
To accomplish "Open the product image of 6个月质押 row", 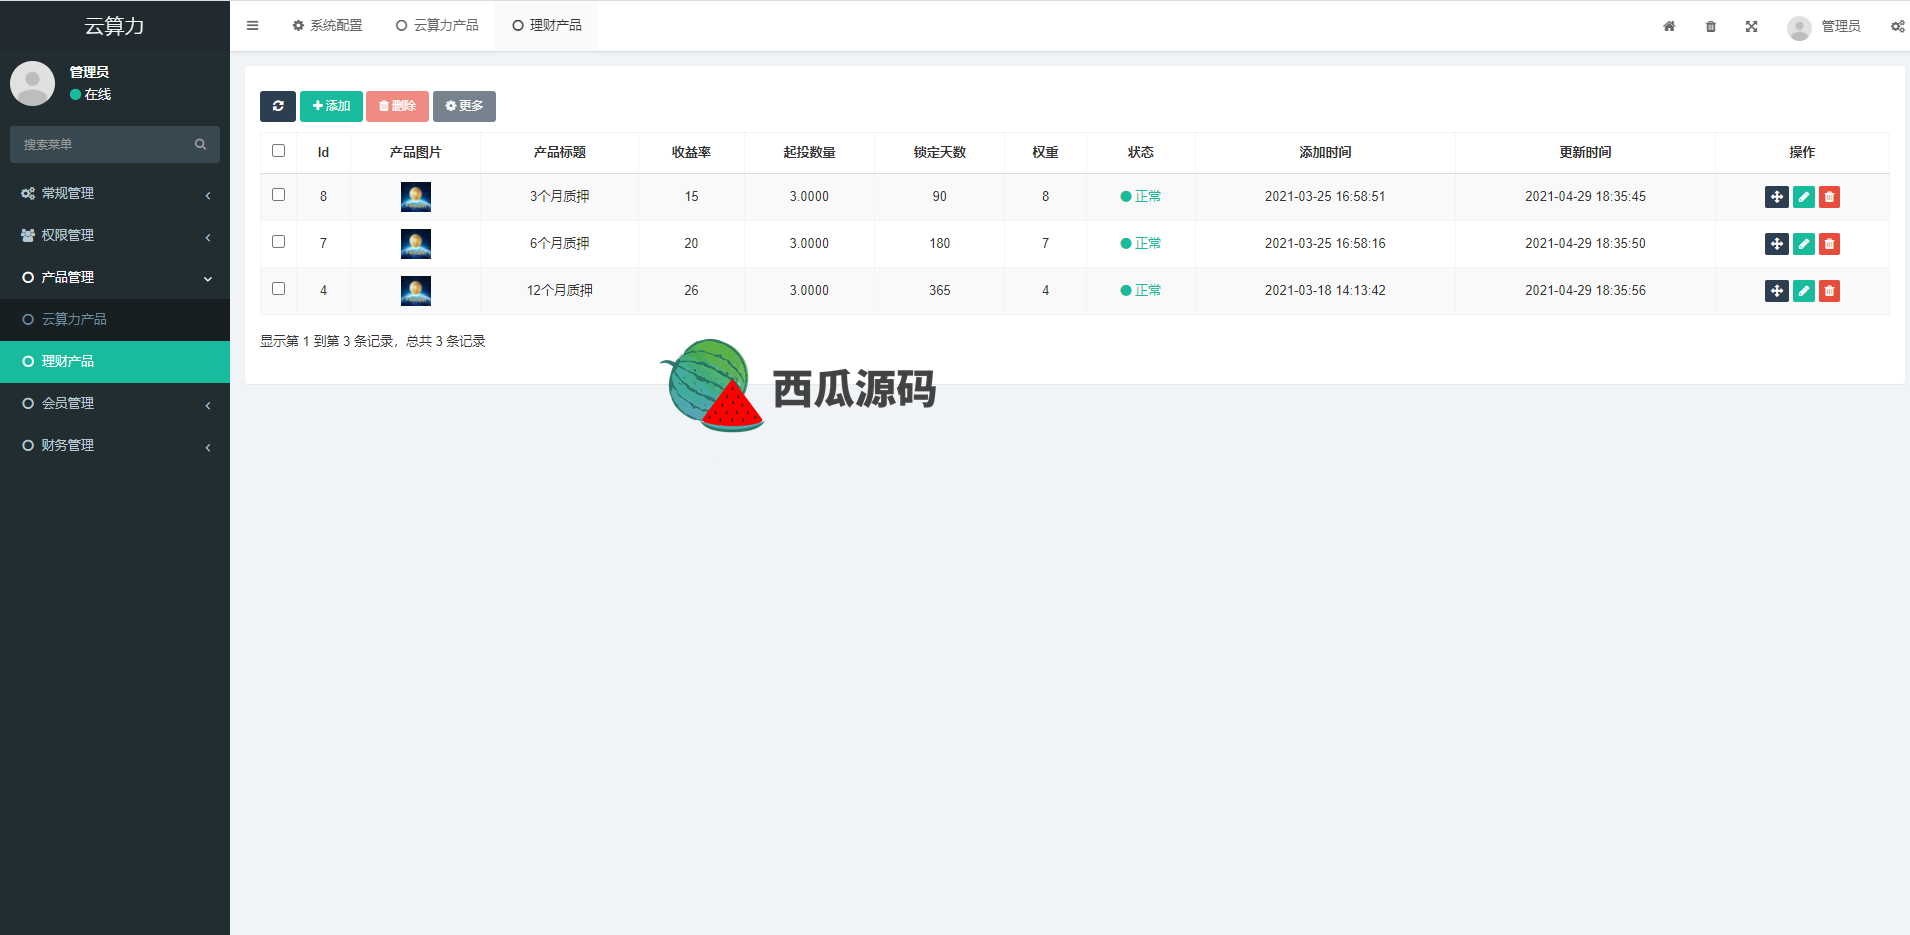I will (416, 244).
